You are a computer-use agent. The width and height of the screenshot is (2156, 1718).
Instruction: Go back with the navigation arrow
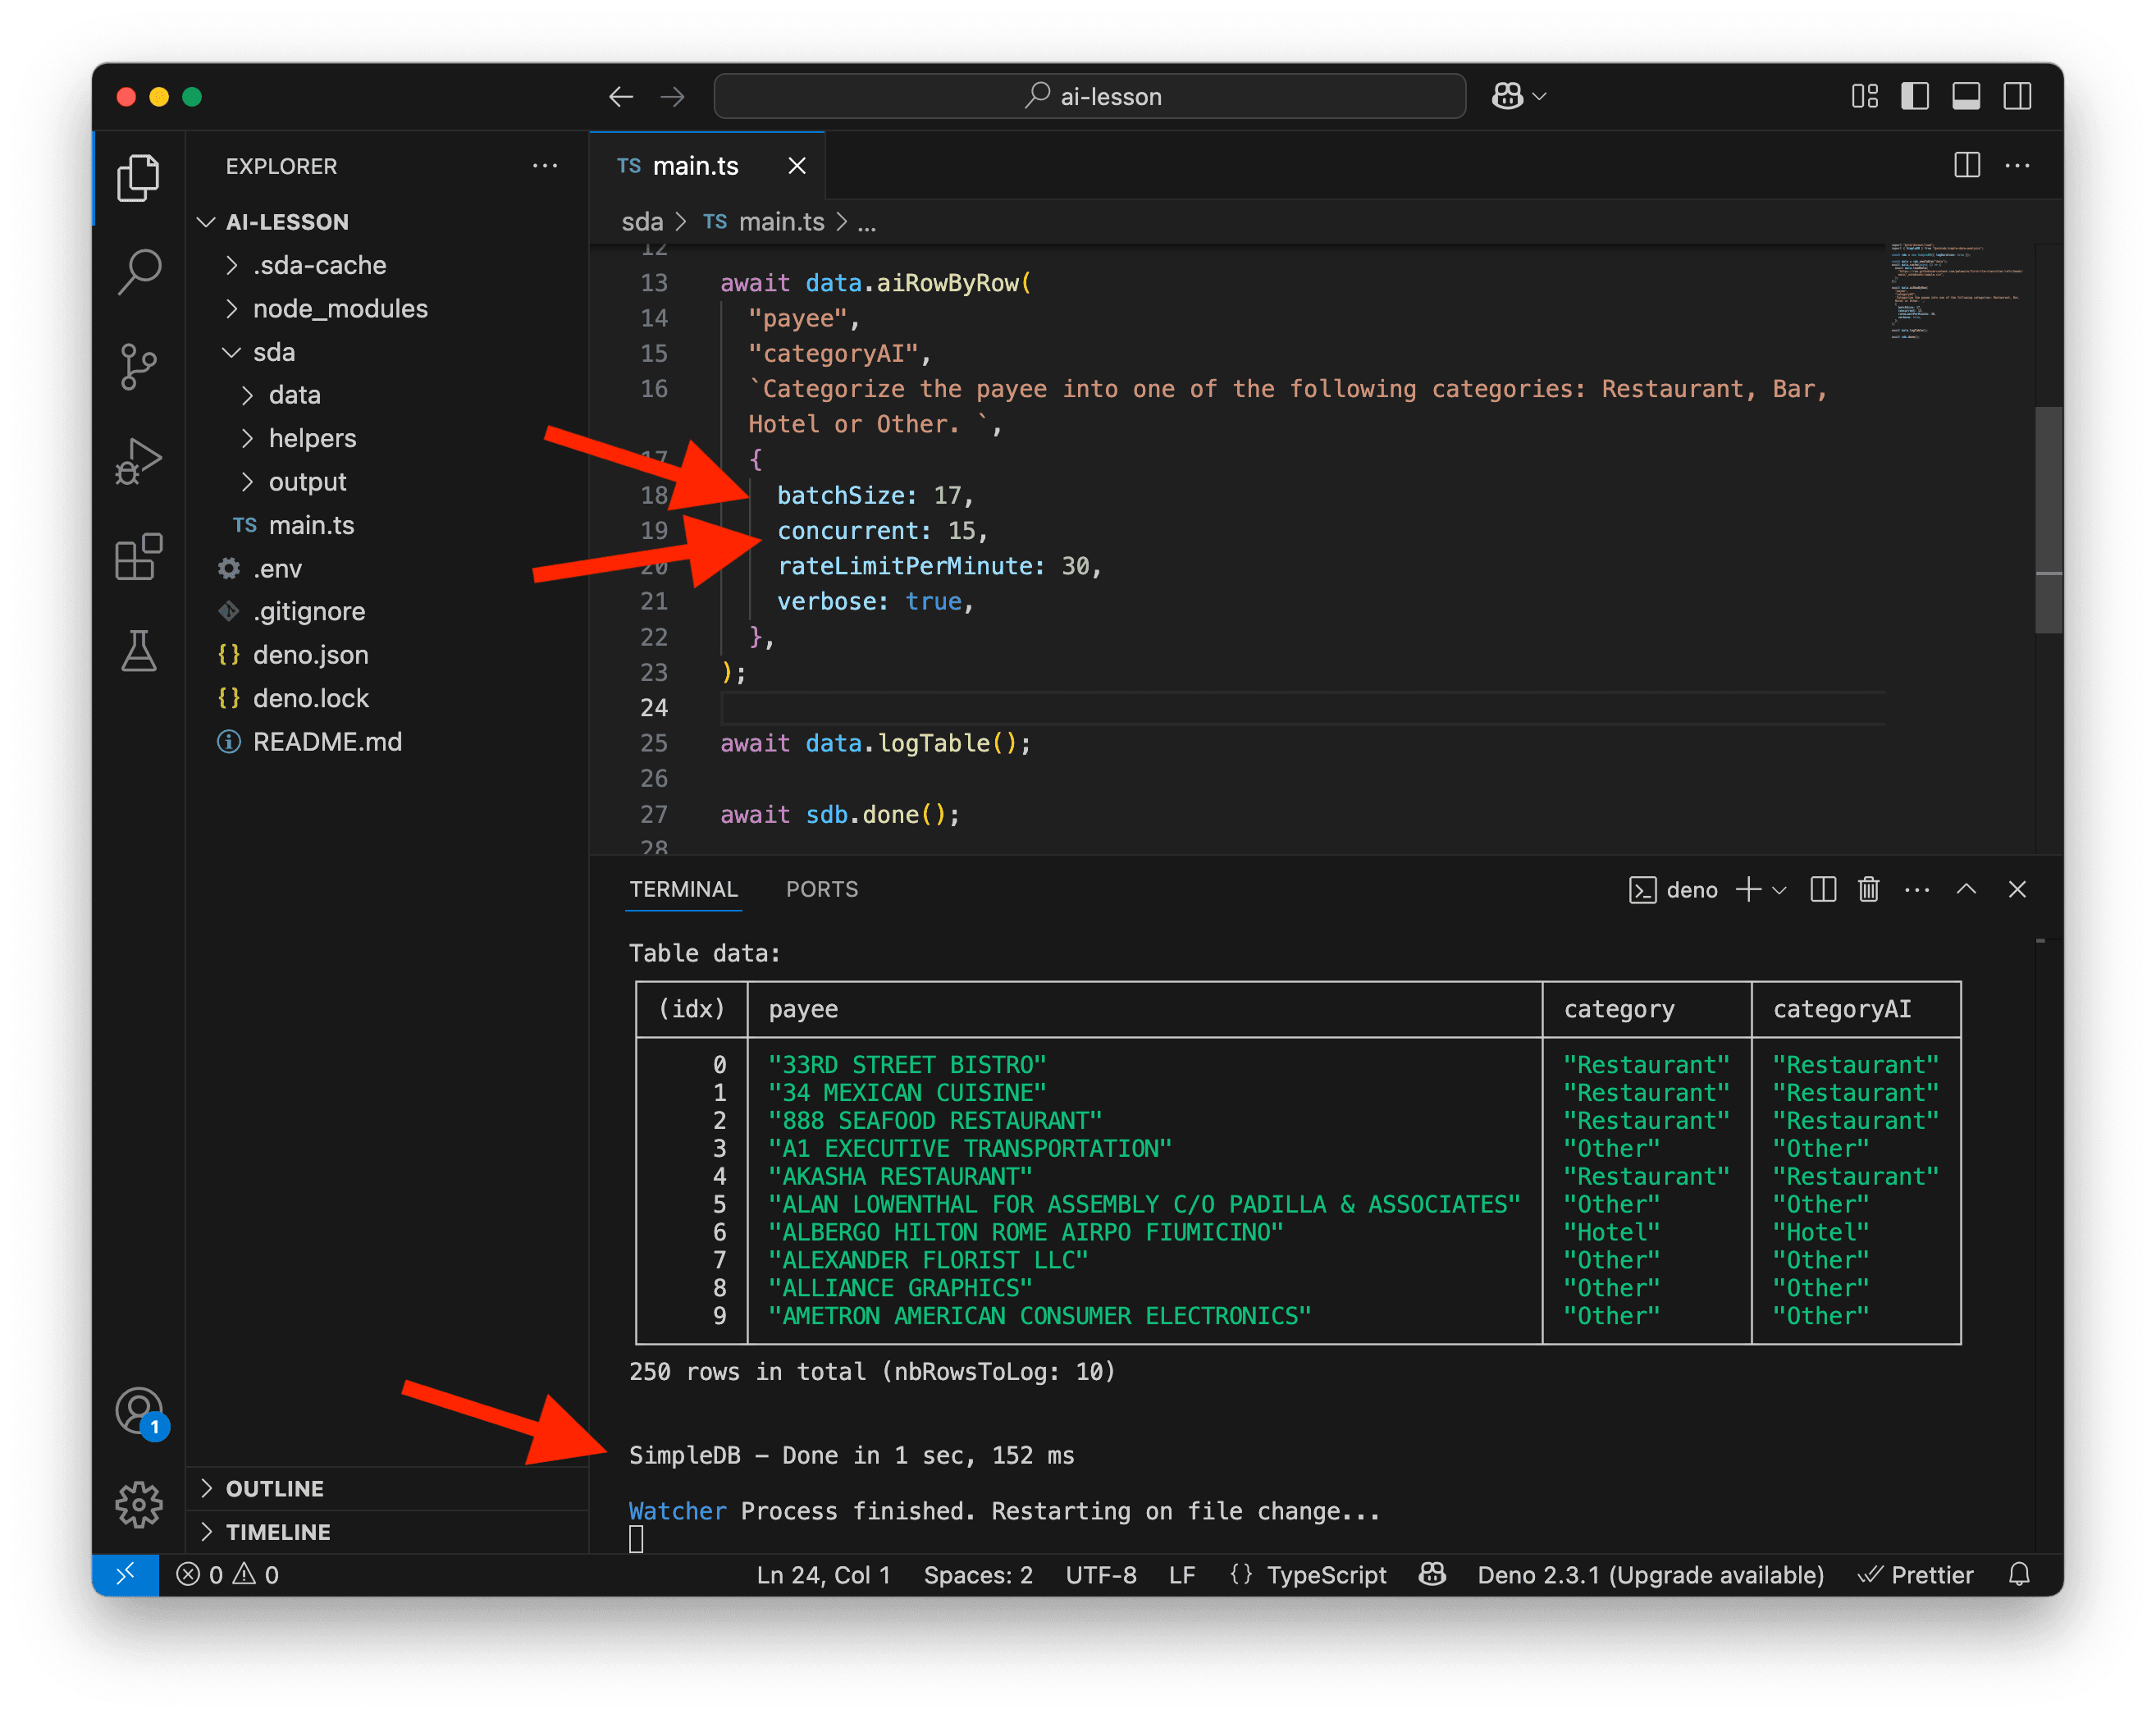621,97
